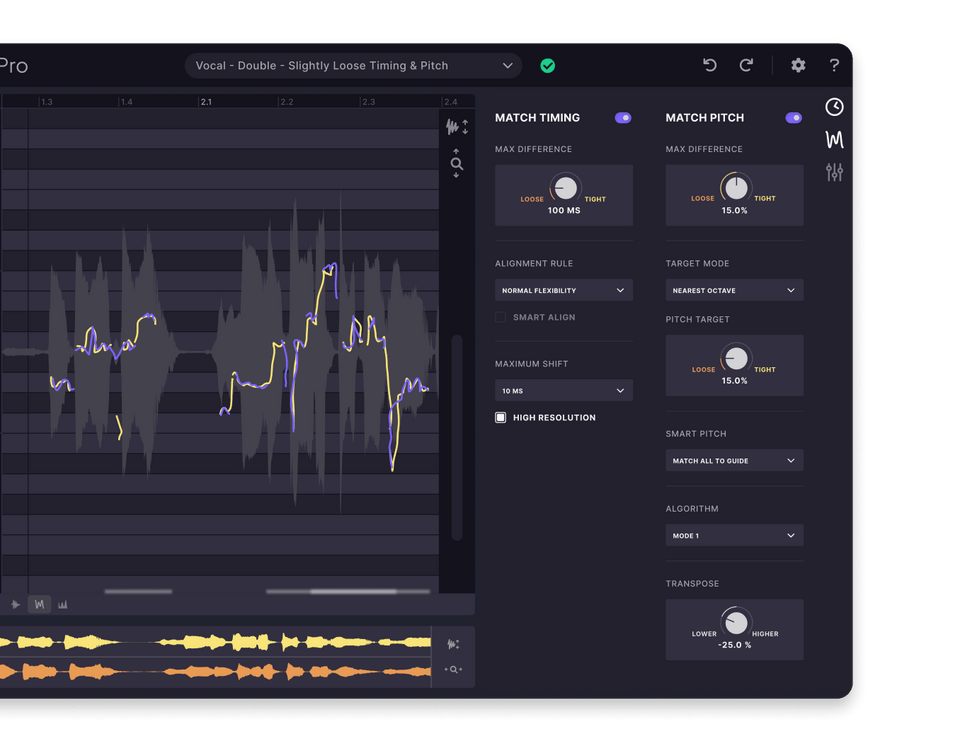Click the undo arrow in the toolbar

(710, 65)
